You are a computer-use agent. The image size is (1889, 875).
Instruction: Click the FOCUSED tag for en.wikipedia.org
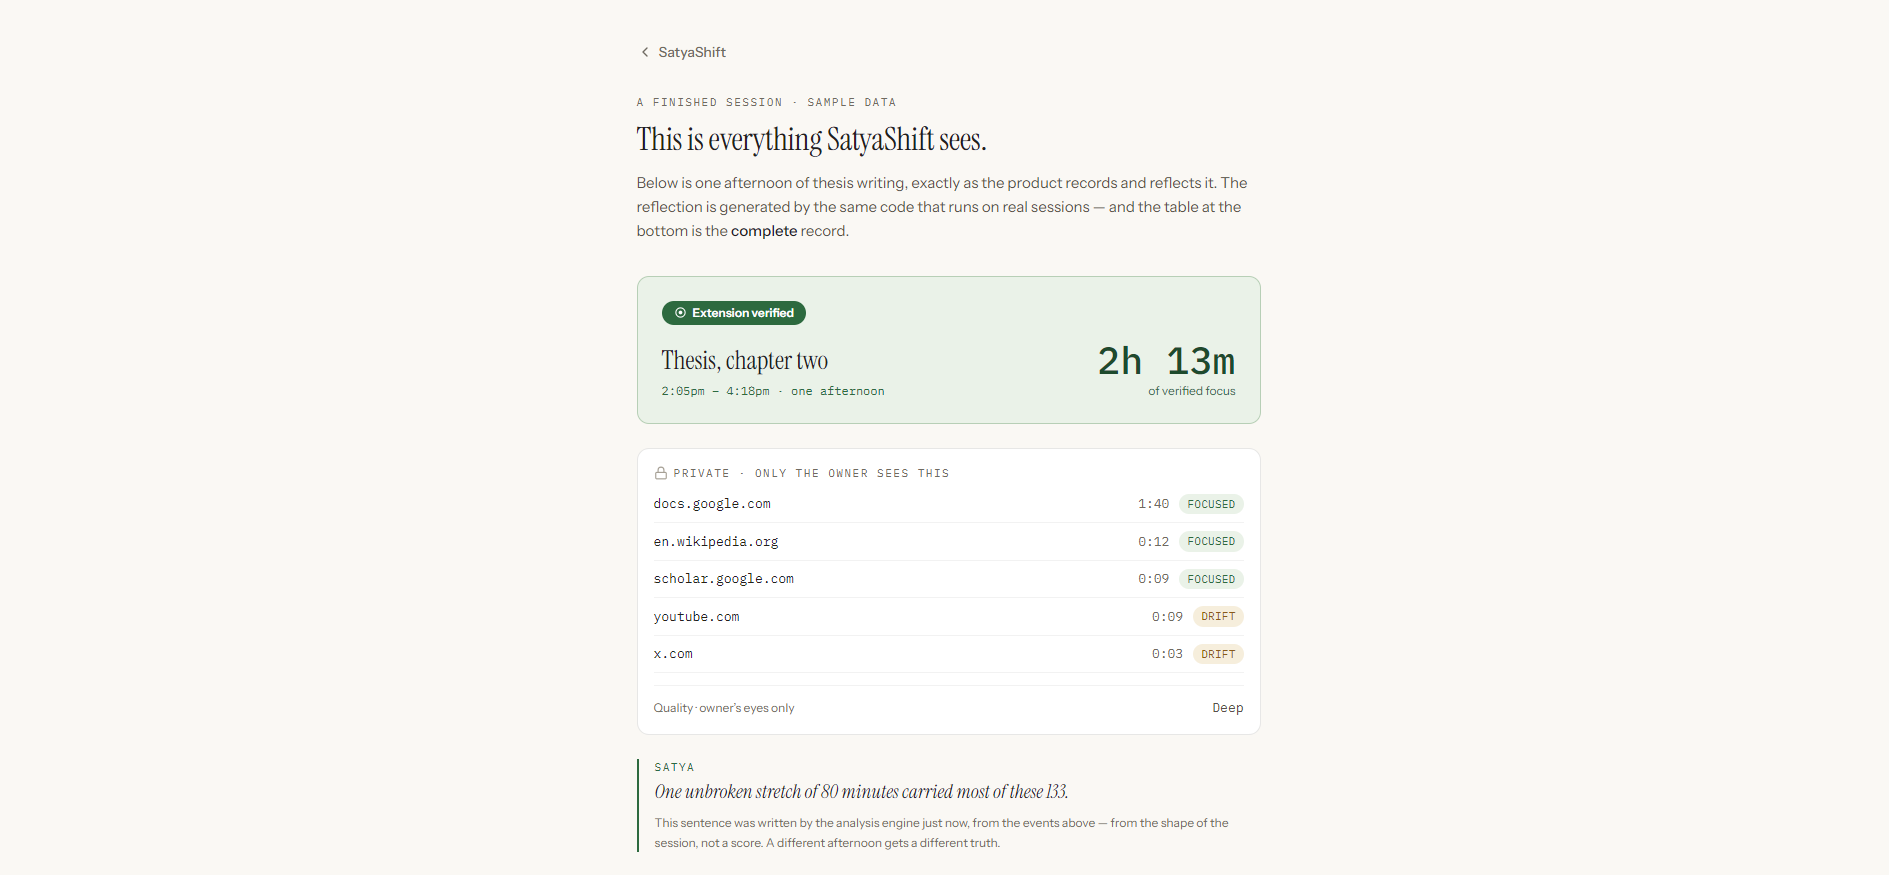(1211, 541)
